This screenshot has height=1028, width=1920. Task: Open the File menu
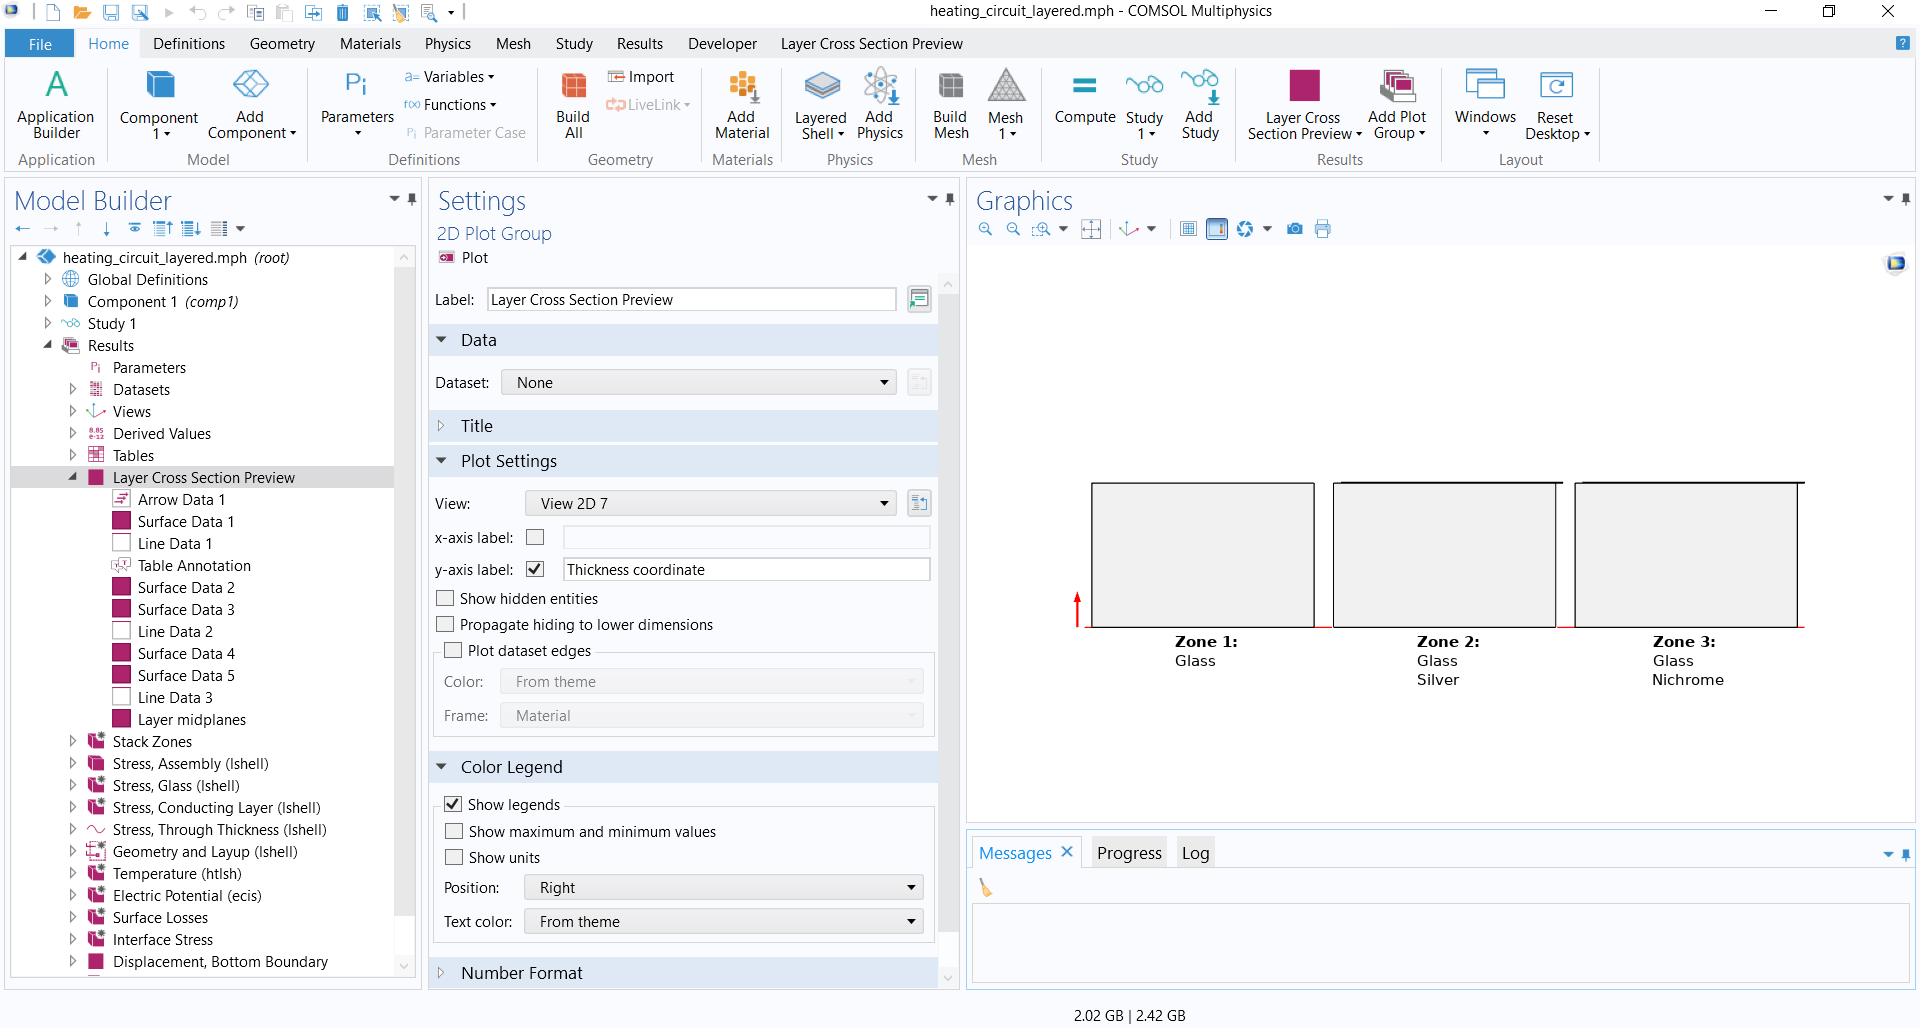pyautogui.click(x=40, y=44)
